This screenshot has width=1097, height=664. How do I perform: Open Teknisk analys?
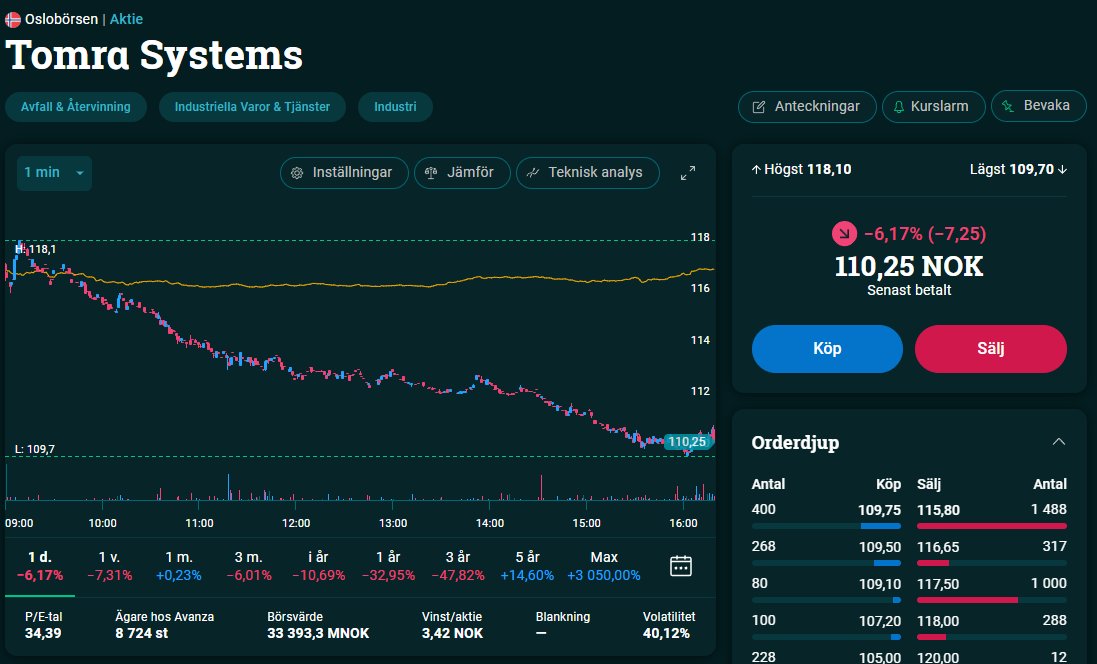pos(588,173)
